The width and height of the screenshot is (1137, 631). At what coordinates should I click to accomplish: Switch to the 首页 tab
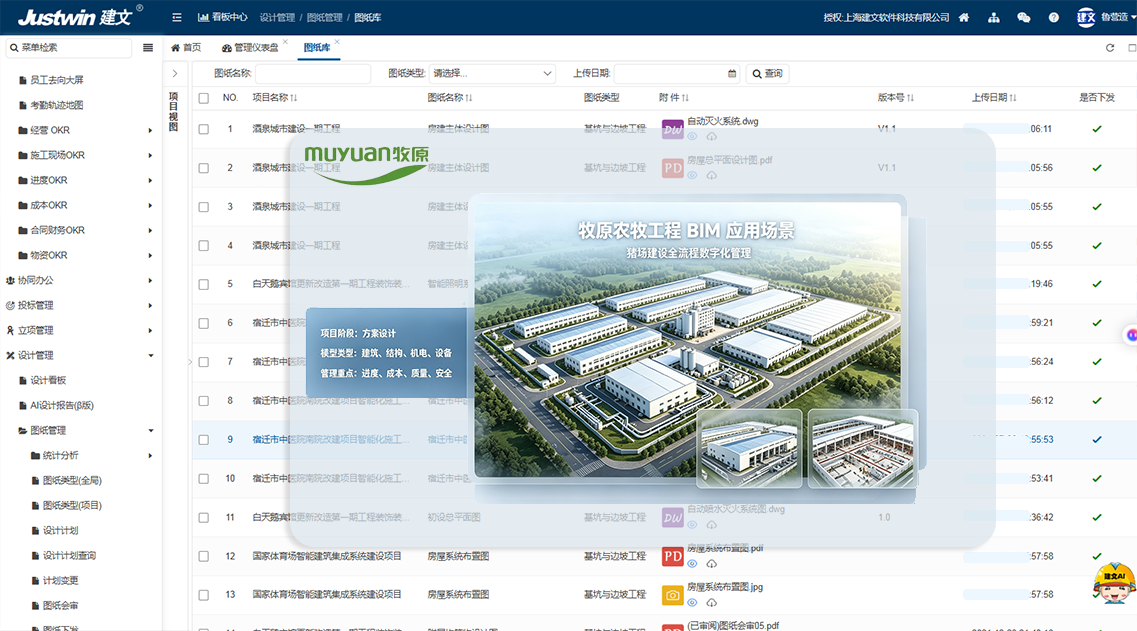click(x=186, y=48)
